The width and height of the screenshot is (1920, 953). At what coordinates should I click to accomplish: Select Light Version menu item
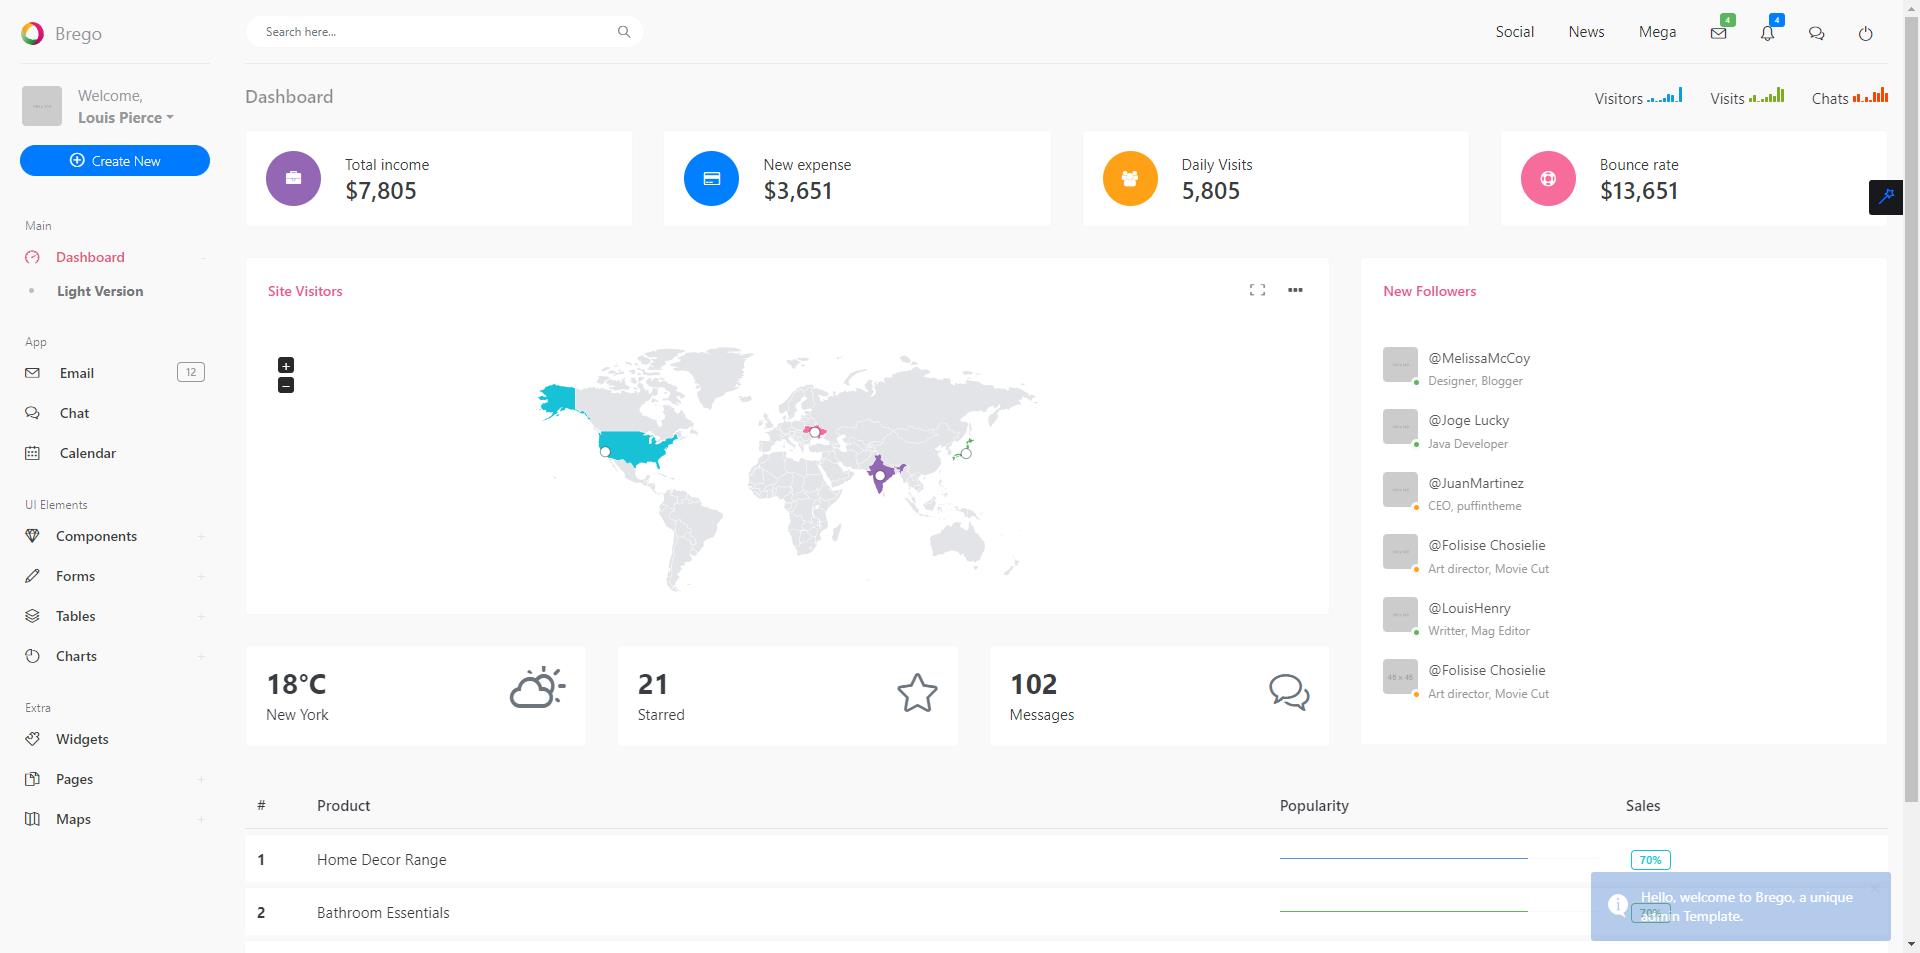coord(100,291)
